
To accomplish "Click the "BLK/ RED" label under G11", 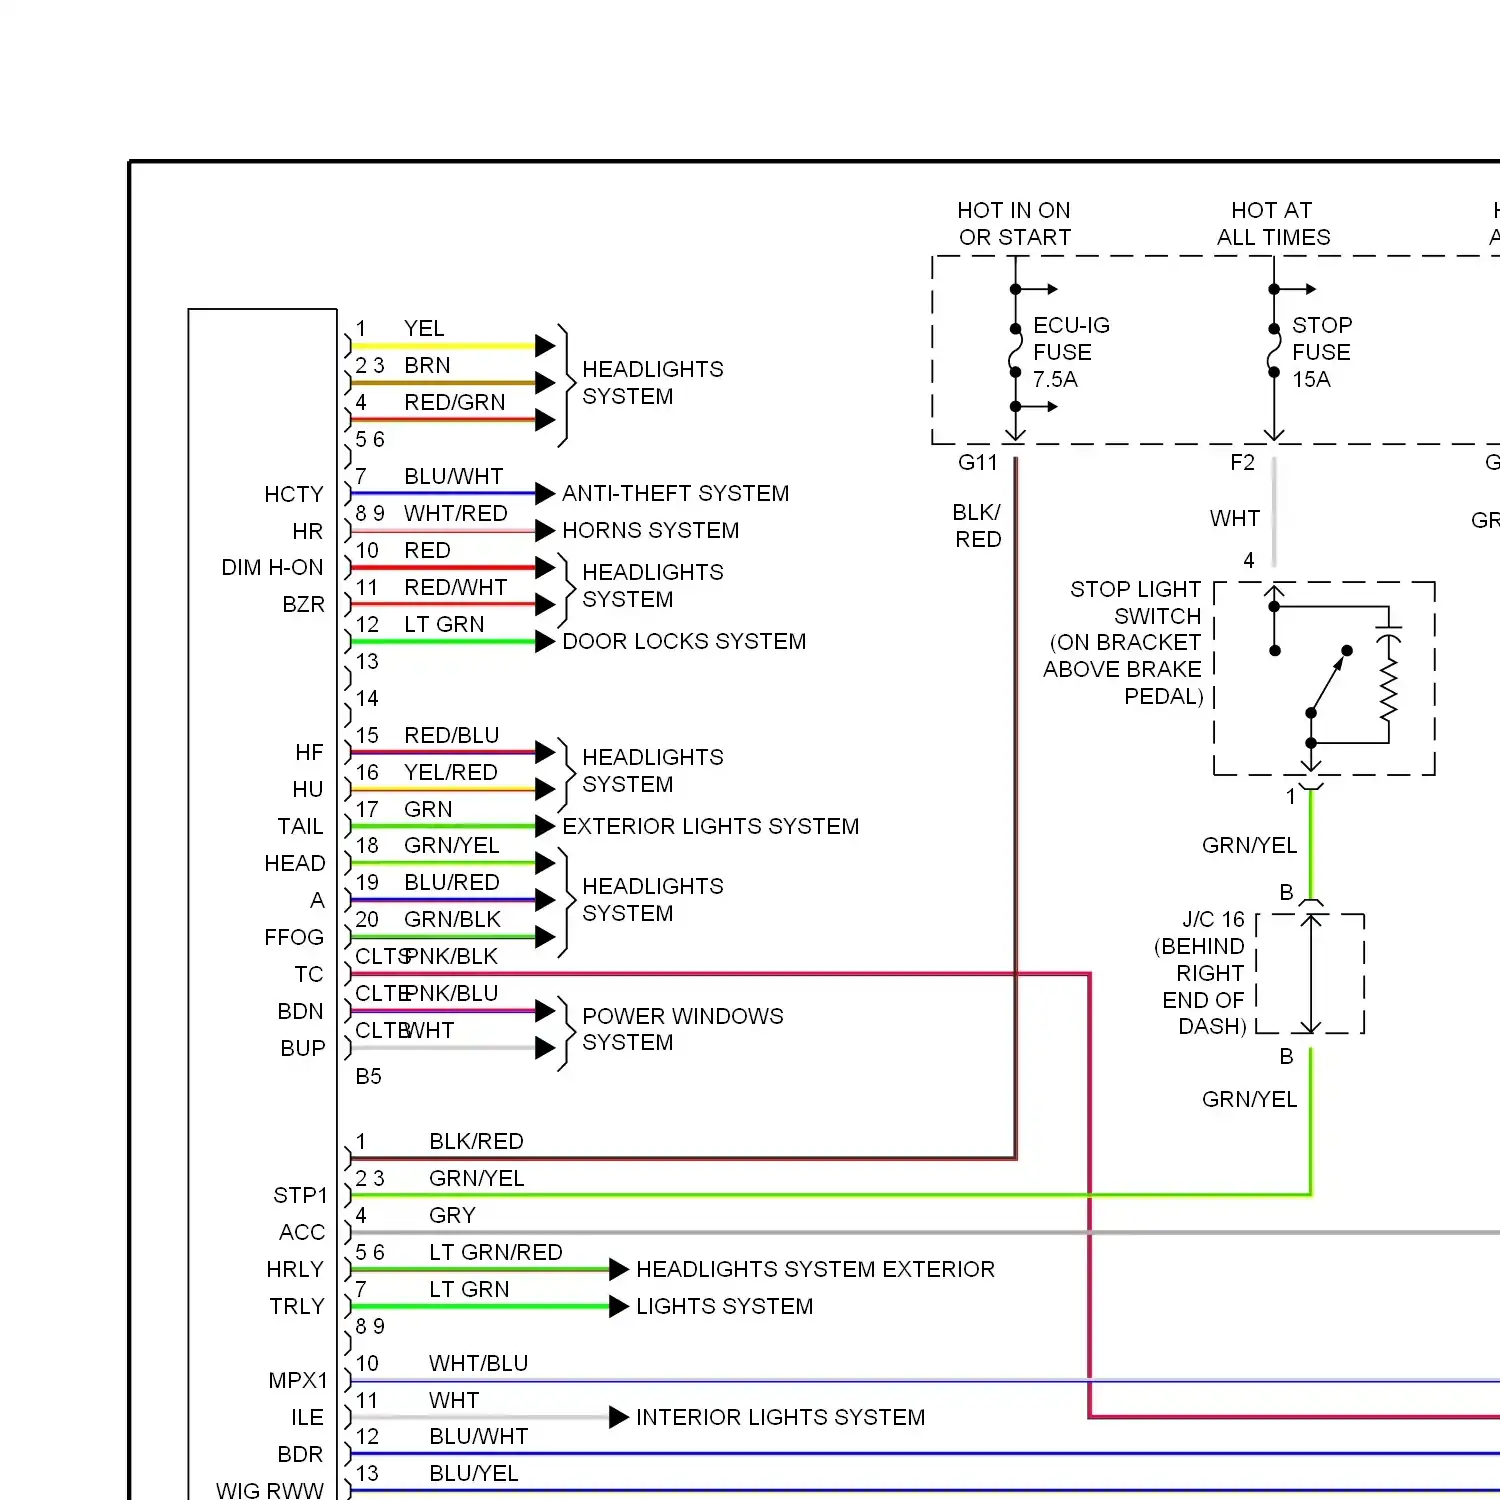I will pos(977,526).
